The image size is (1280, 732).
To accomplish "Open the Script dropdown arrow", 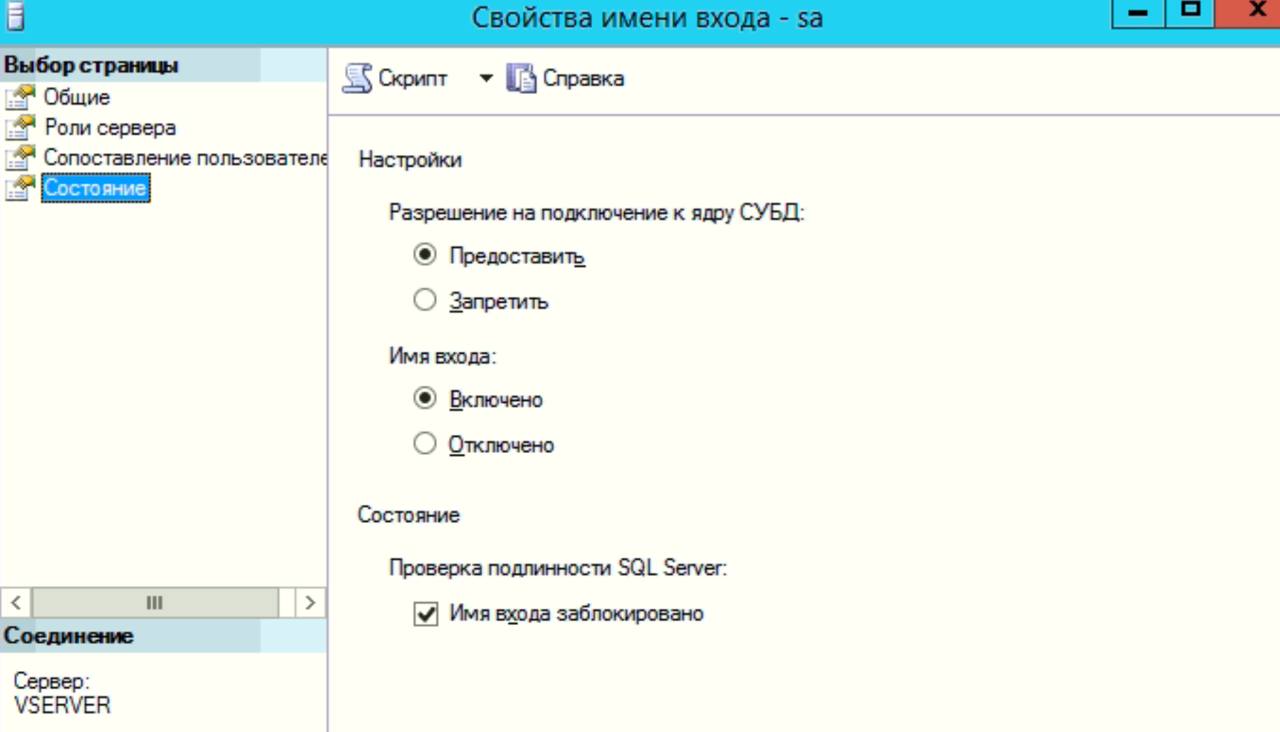I will (486, 78).
